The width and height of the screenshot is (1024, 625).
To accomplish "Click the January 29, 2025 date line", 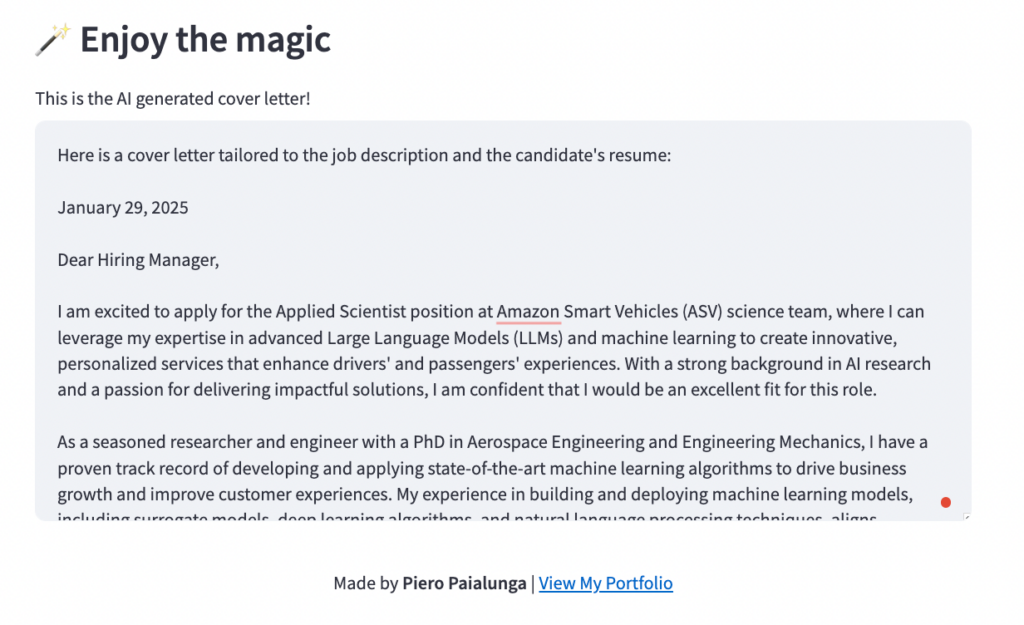I will point(123,208).
